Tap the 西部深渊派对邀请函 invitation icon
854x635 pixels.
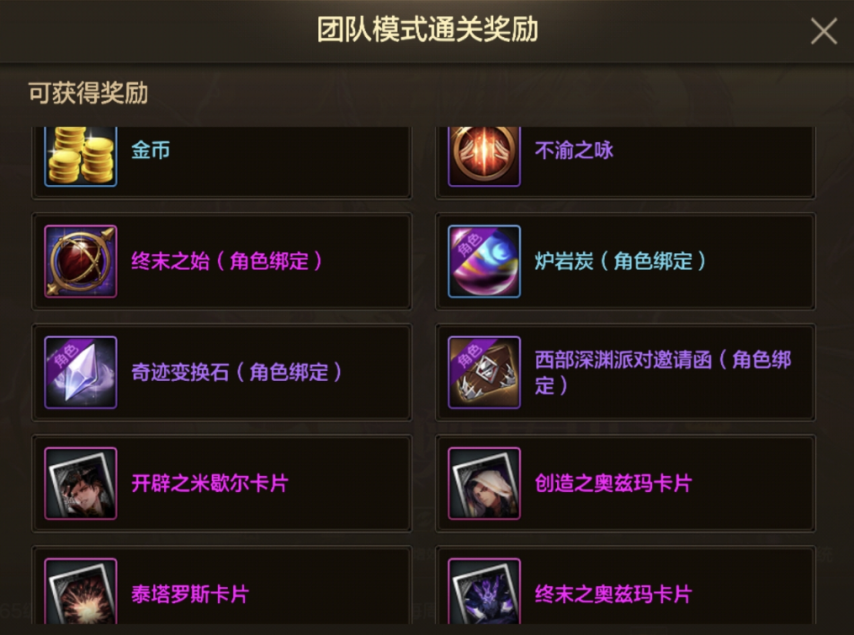click(484, 373)
